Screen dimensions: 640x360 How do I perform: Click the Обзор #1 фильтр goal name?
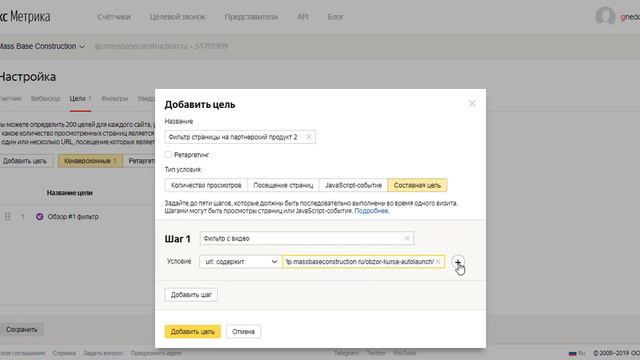(x=73, y=217)
